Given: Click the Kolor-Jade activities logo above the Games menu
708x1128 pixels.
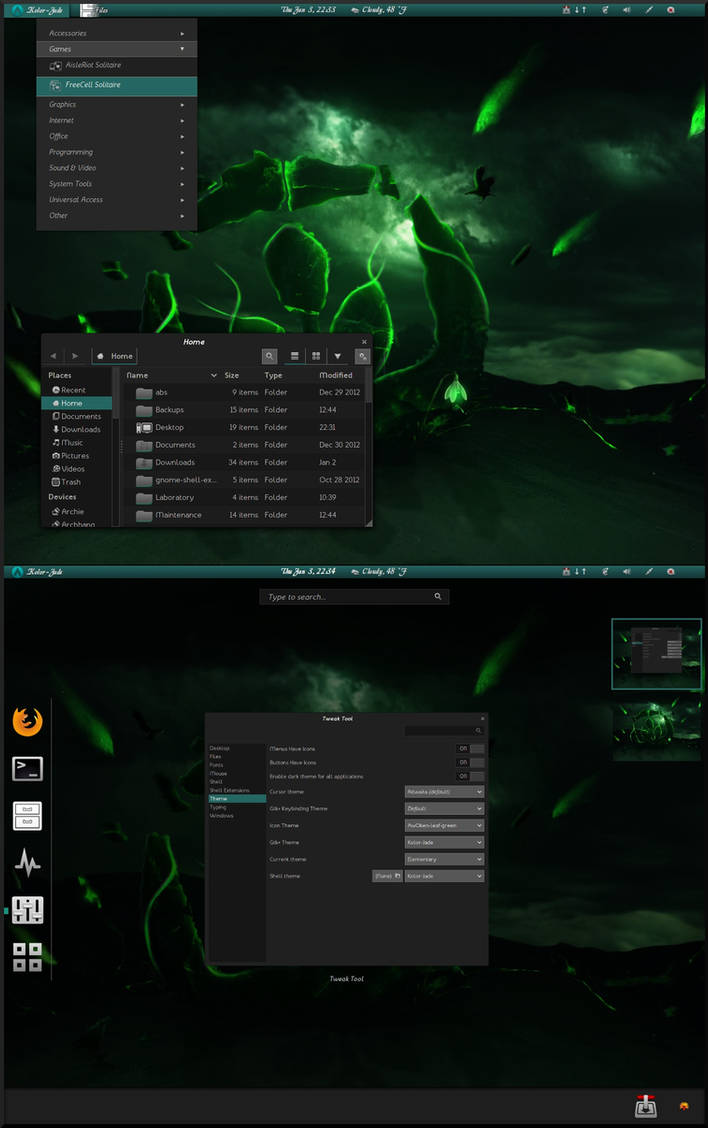Looking at the screenshot, I should click(17, 10).
